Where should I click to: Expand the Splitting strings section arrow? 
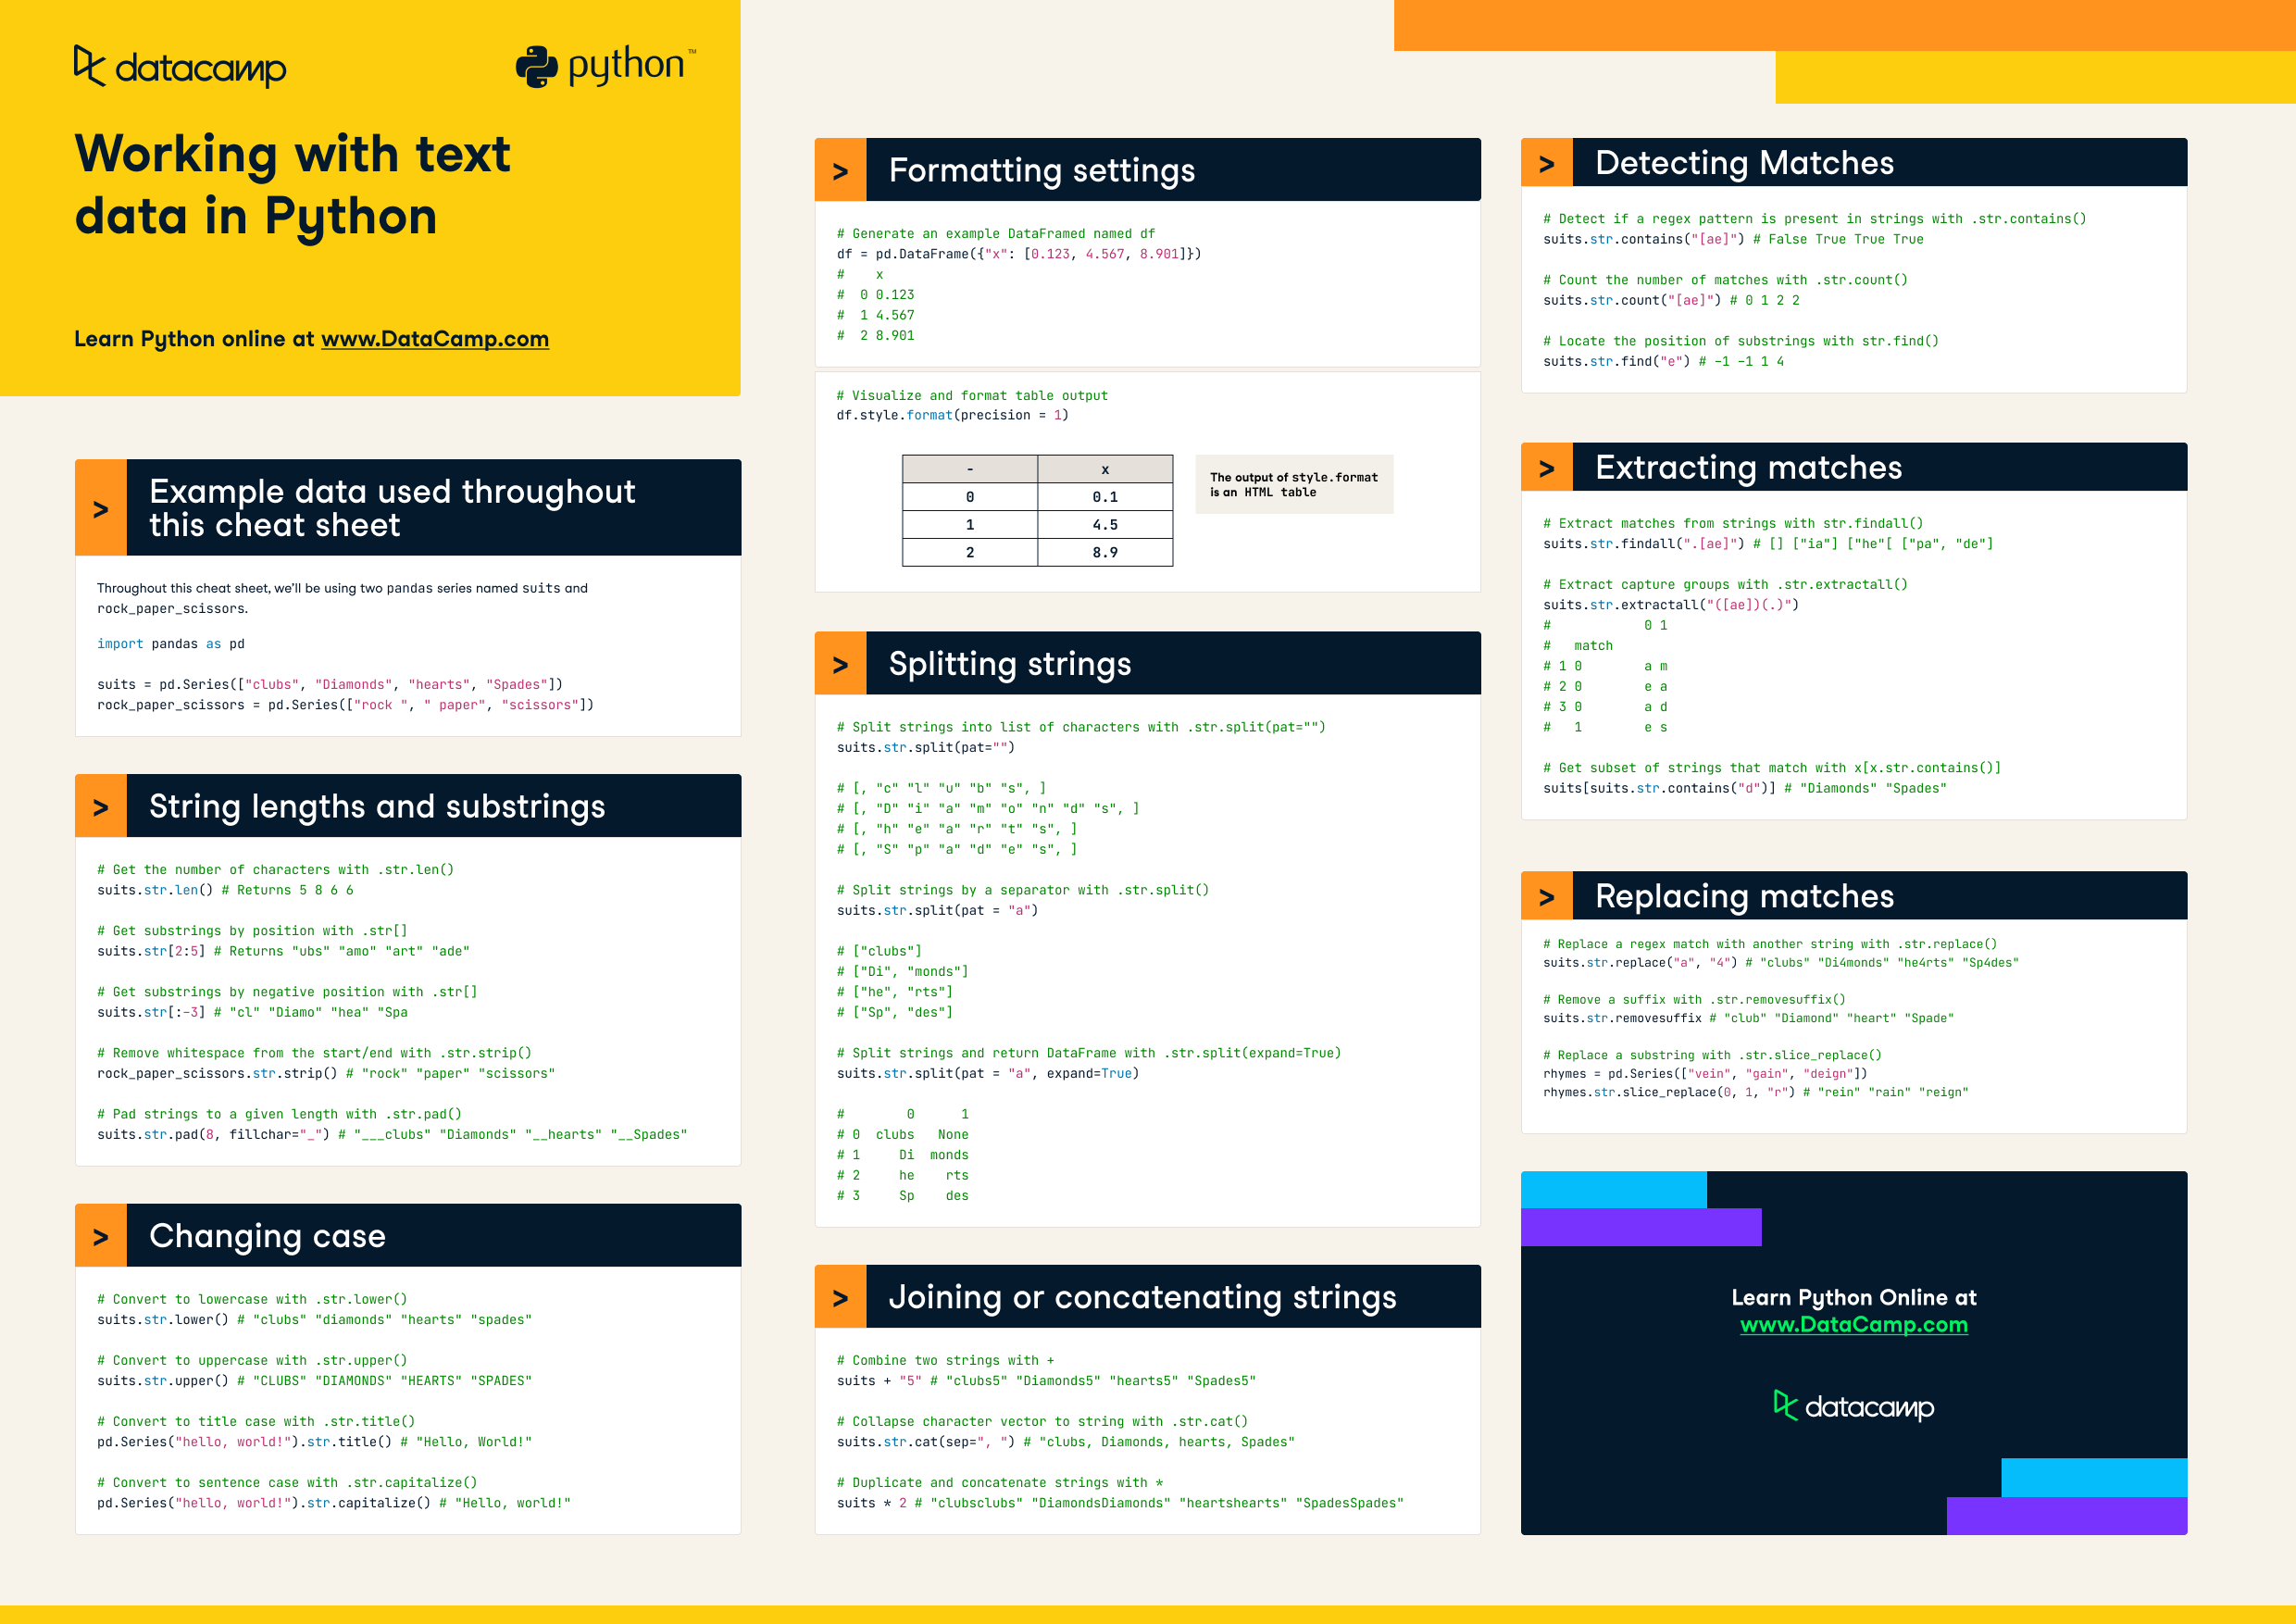[x=840, y=664]
